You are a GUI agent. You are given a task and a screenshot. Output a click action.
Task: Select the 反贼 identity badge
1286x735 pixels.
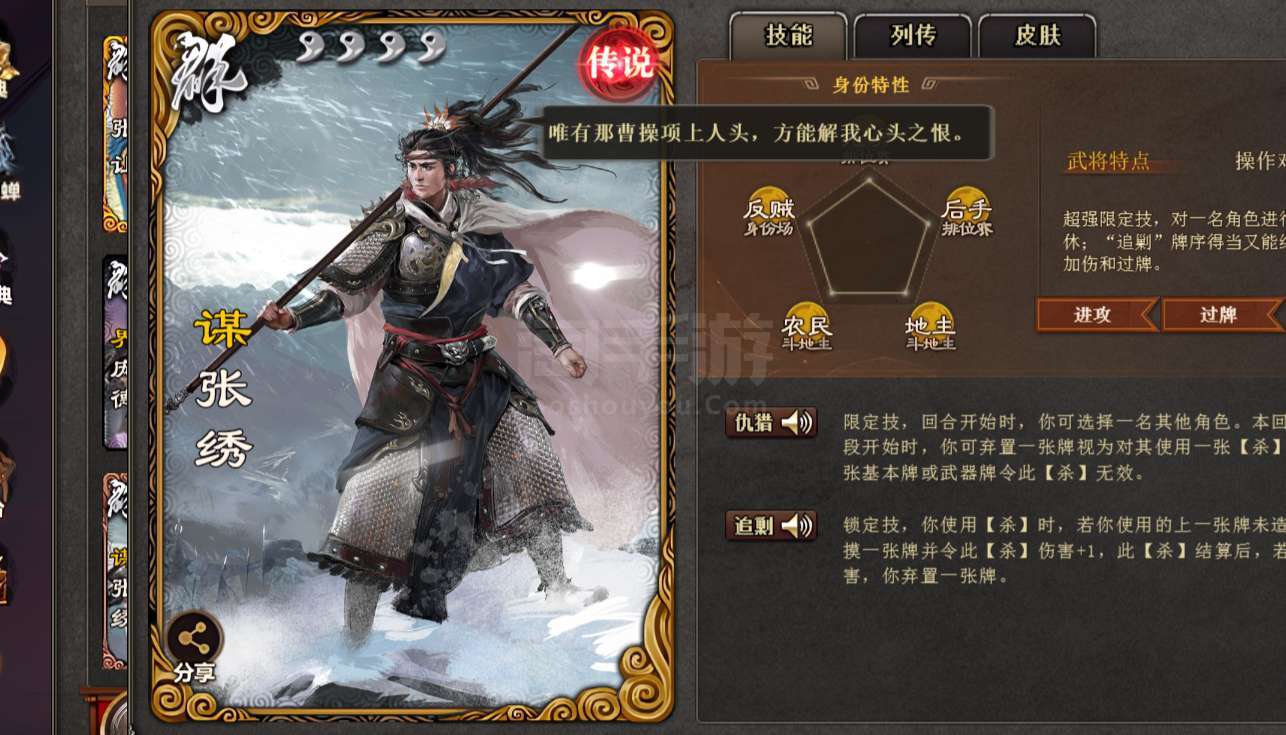[767, 212]
